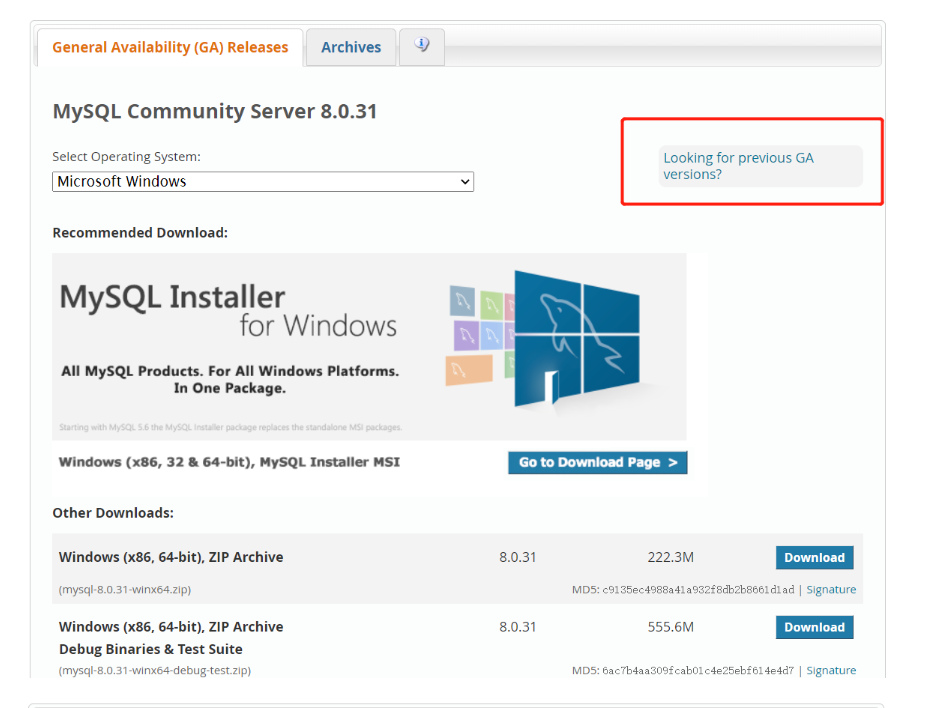Download the 555.6M Debug Binaries archive
This screenshot has height=708, width=926.
click(x=814, y=627)
